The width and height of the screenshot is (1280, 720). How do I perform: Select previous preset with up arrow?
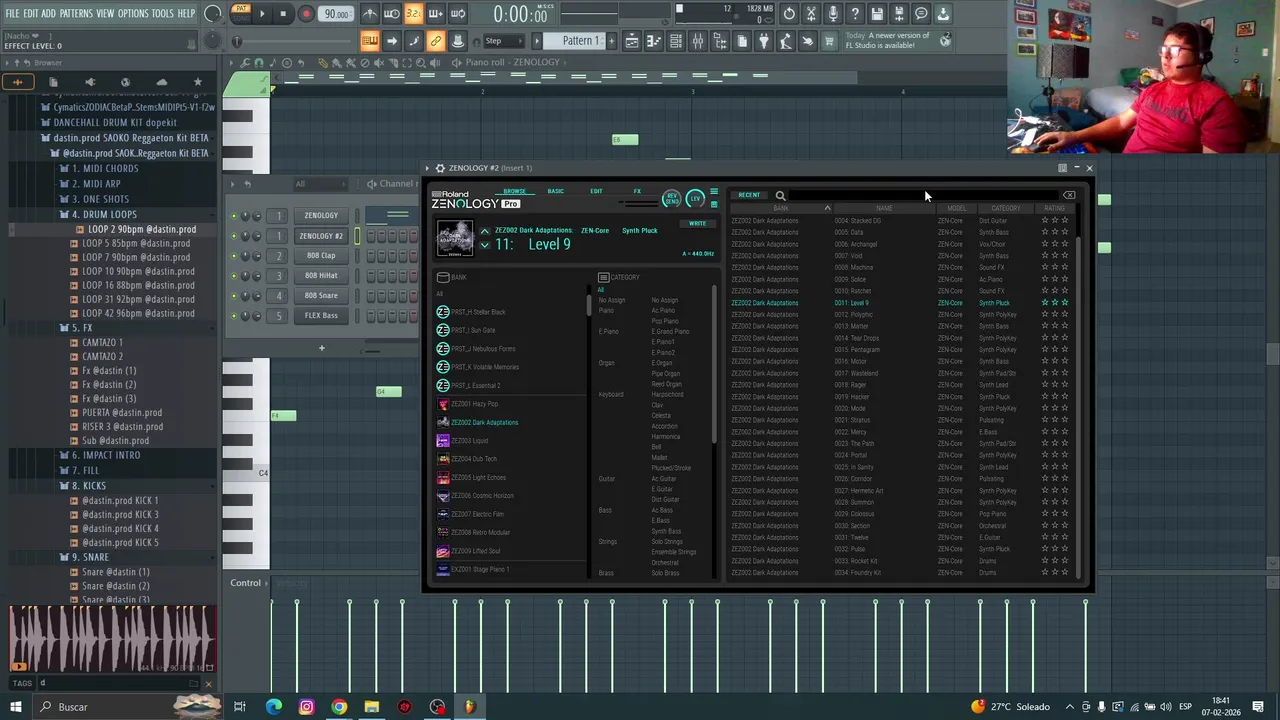point(485,232)
